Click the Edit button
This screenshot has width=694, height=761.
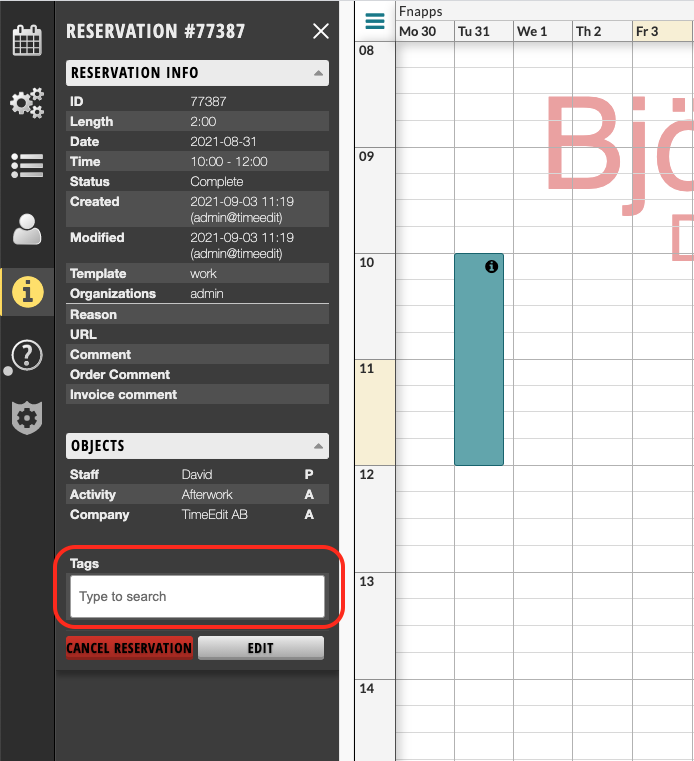261,648
